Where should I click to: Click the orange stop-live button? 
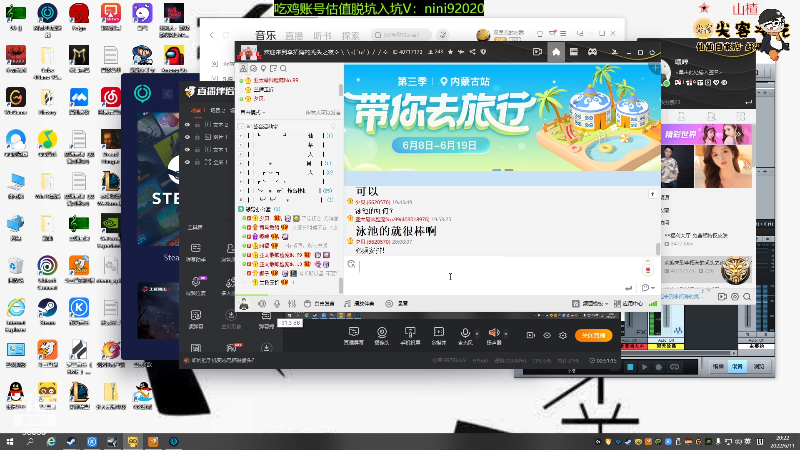(x=593, y=335)
